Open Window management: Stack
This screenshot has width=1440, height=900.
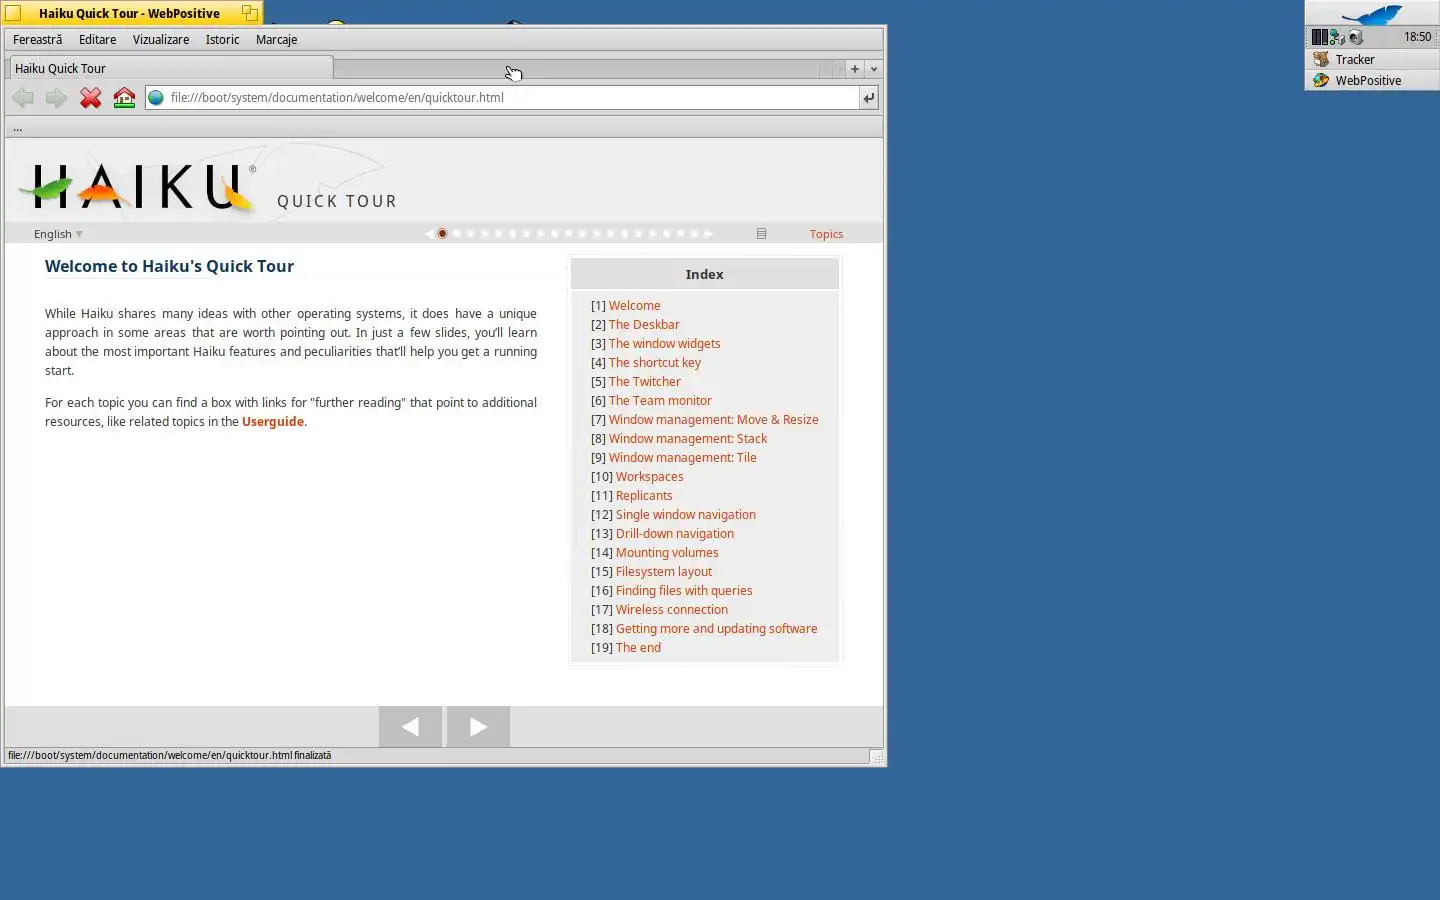pyautogui.click(x=688, y=439)
